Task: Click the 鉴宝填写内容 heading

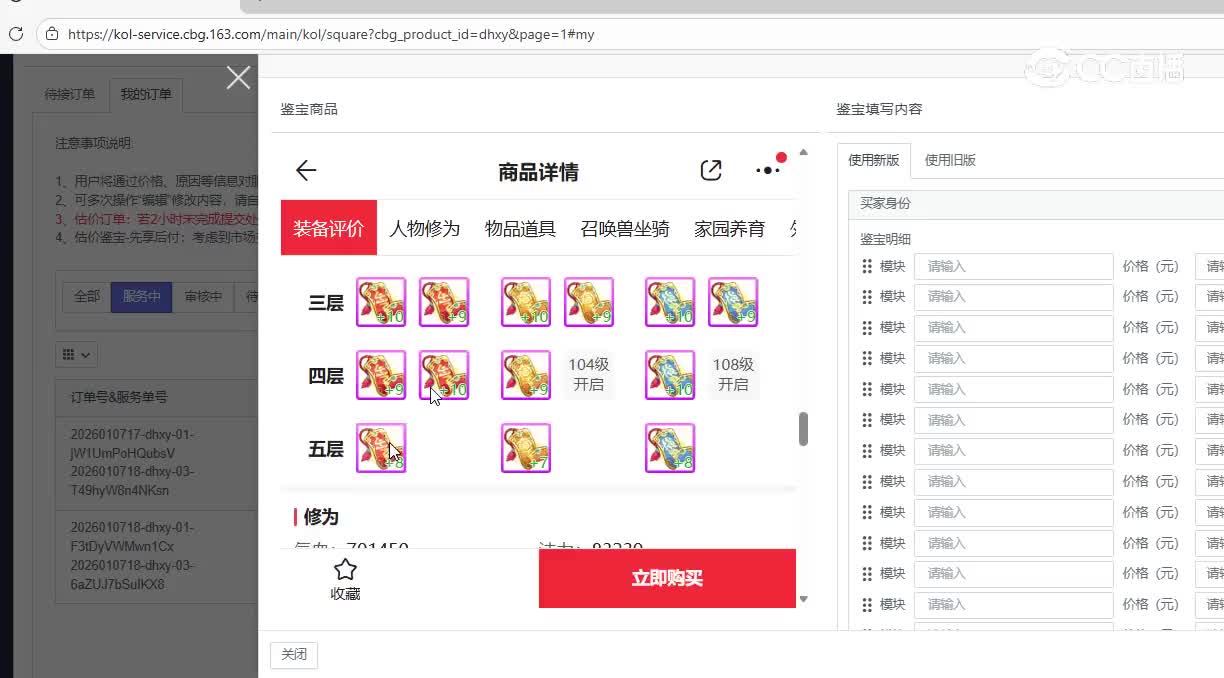Action: click(x=879, y=109)
